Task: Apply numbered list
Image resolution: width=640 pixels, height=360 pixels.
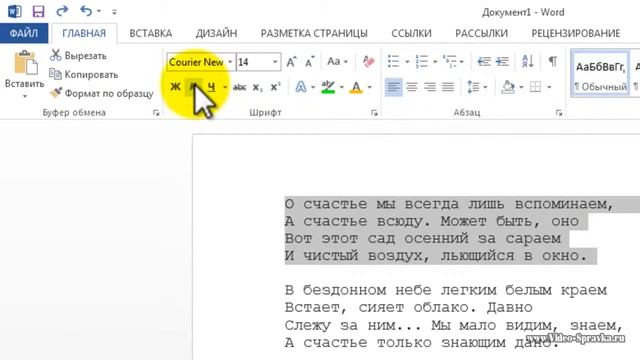Action: (422, 62)
